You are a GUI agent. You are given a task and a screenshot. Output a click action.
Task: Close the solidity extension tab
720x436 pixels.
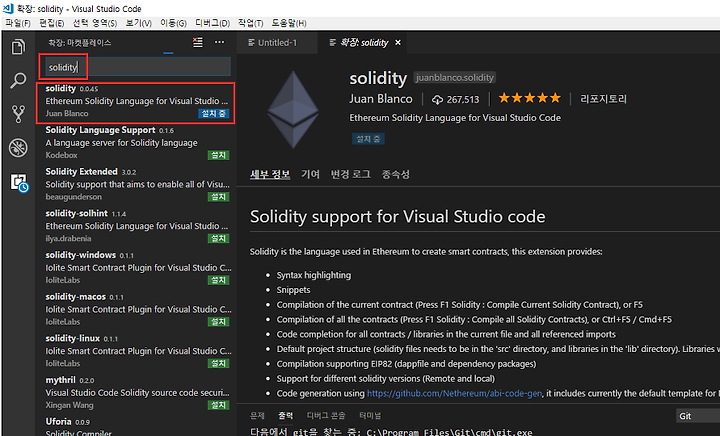tap(398, 43)
